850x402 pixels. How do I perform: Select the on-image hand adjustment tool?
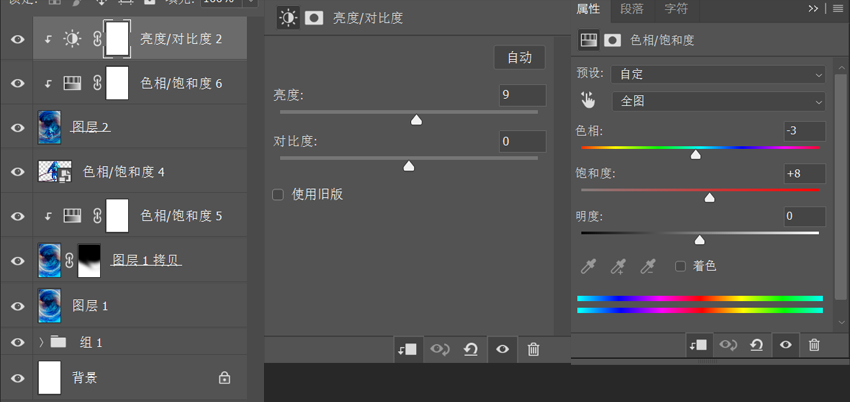tap(588, 100)
